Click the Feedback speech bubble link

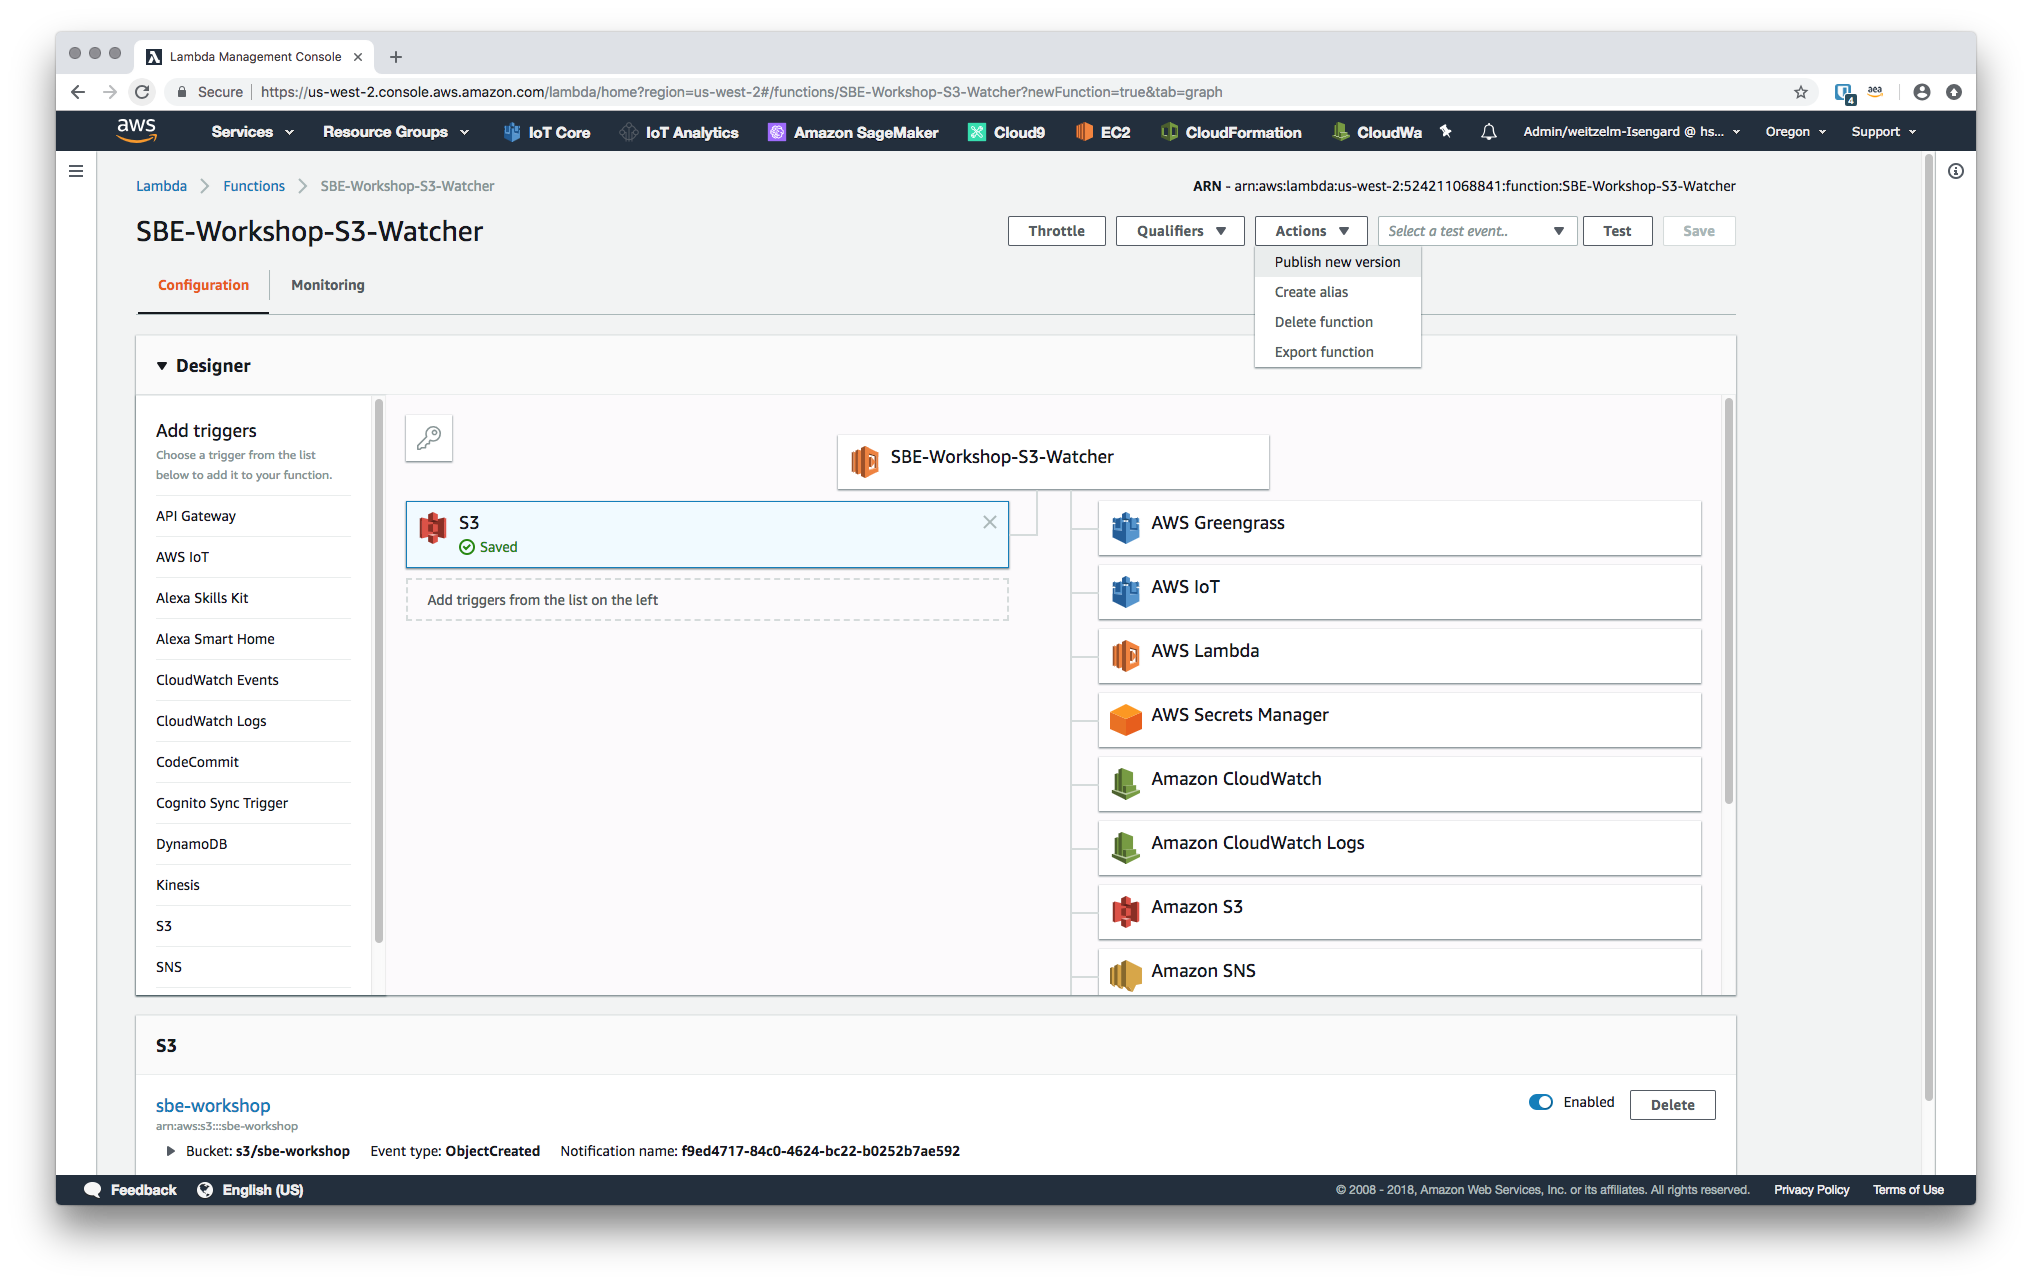click(x=131, y=1190)
